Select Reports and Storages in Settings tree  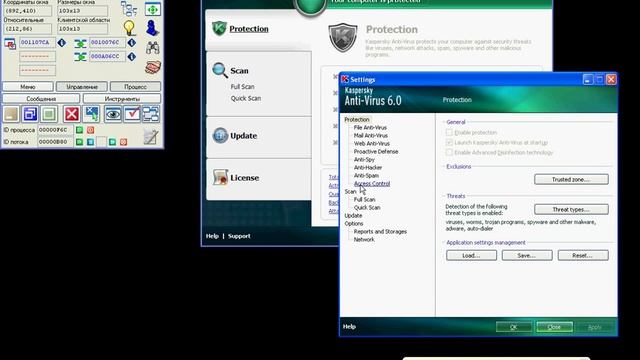380,231
